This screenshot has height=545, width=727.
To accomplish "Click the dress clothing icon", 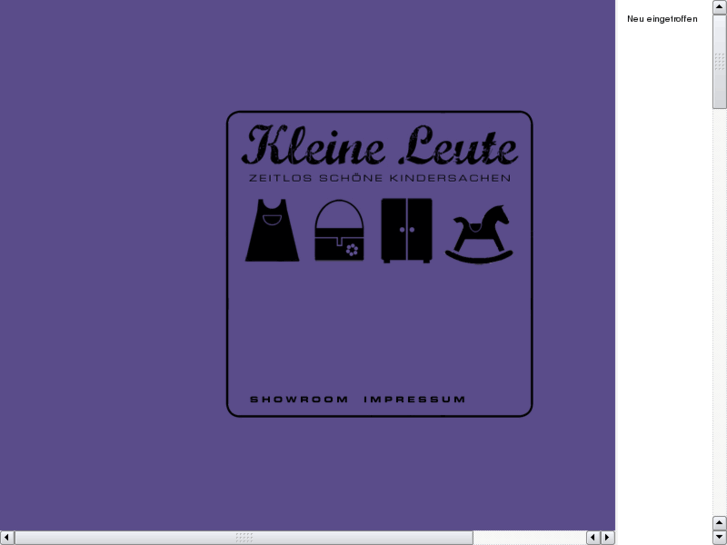I will (x=272, y=231).
